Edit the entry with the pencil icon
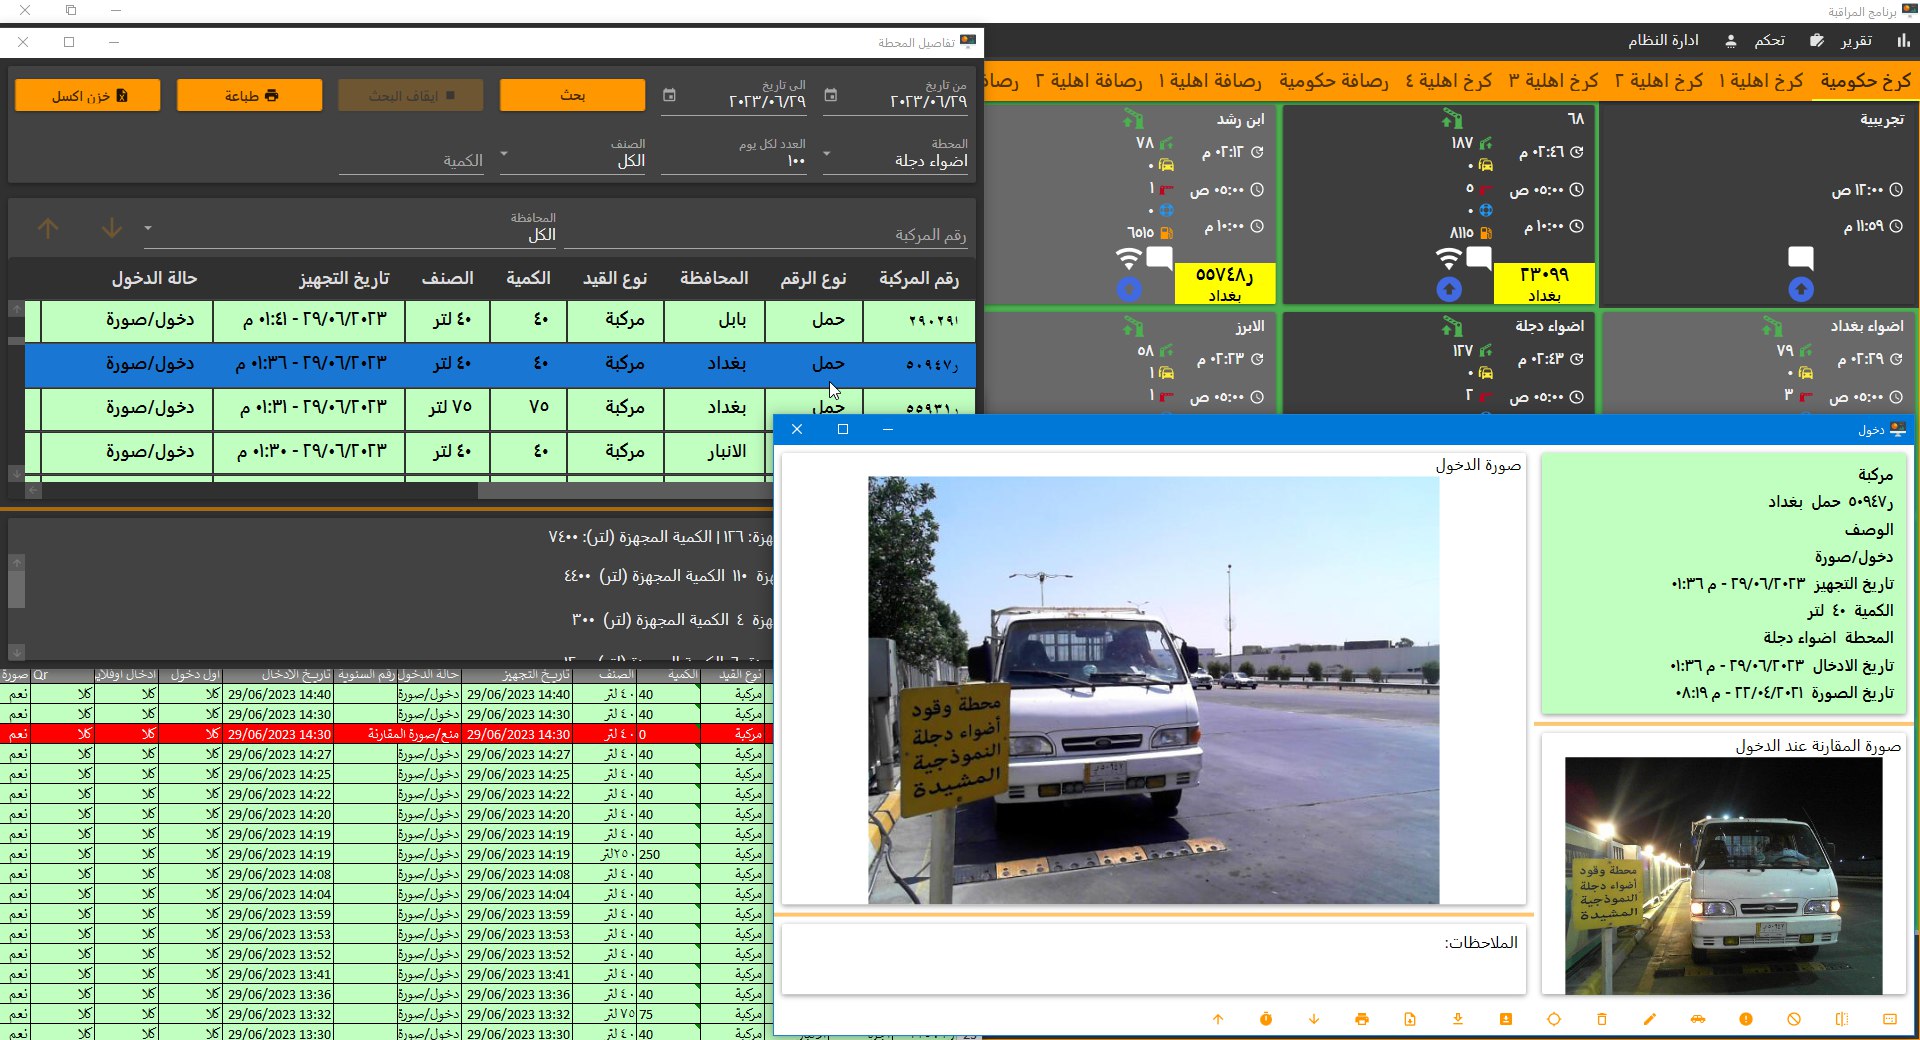 [x=1649, y=1019]
